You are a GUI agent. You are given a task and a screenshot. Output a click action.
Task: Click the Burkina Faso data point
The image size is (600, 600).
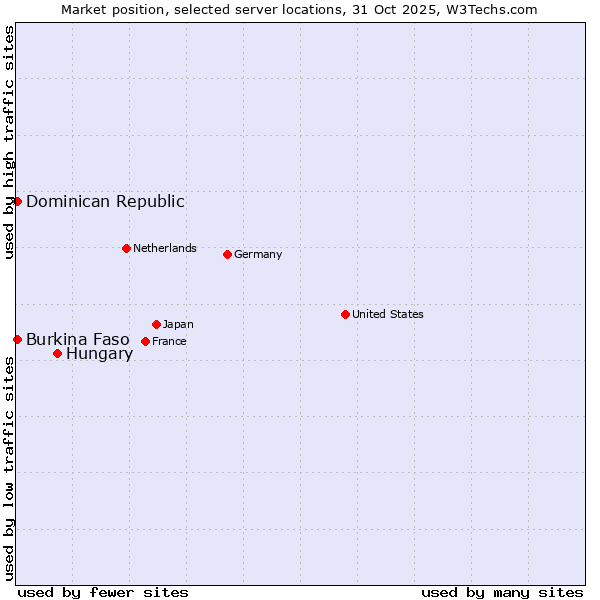tap(17, 339)
